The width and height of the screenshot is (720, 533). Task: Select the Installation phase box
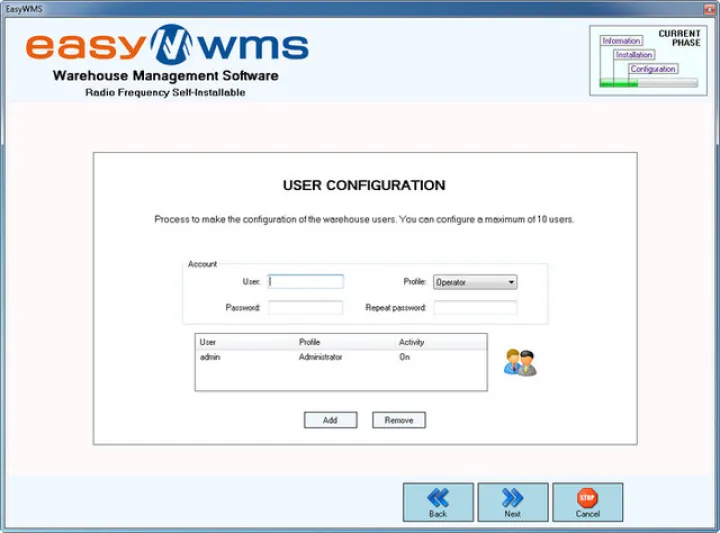tap(634, 55)
